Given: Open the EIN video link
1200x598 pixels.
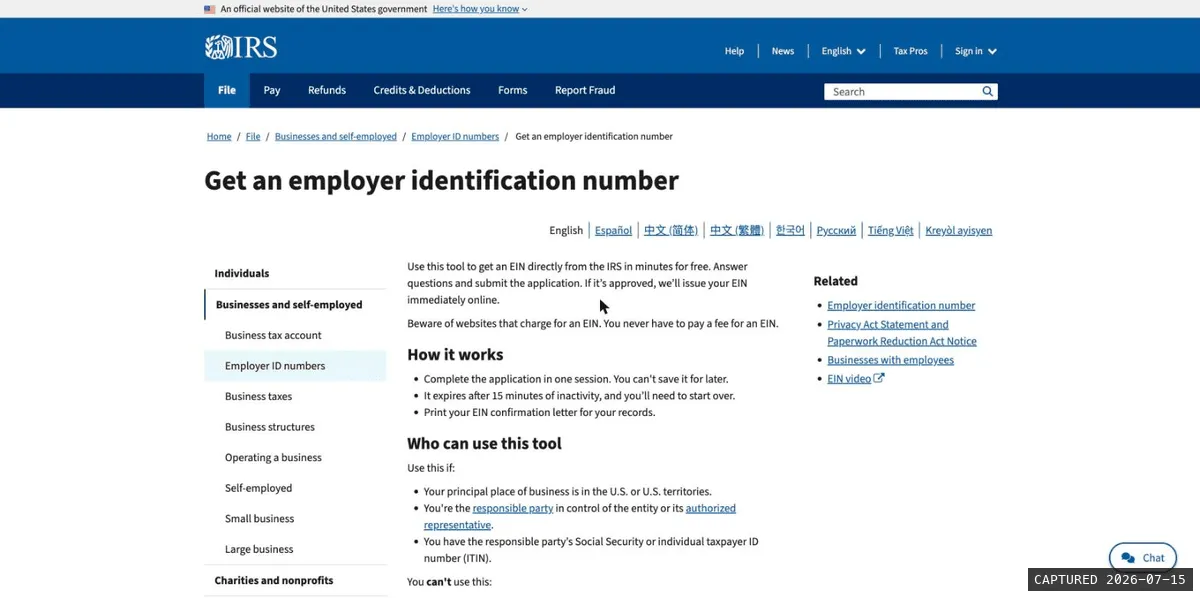Looking at the screenshot, I should click(849, 379).
